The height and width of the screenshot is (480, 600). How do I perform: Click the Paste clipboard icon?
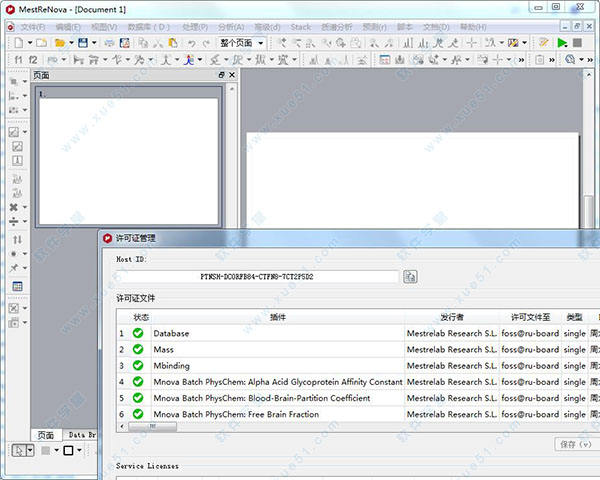[173, 43]
